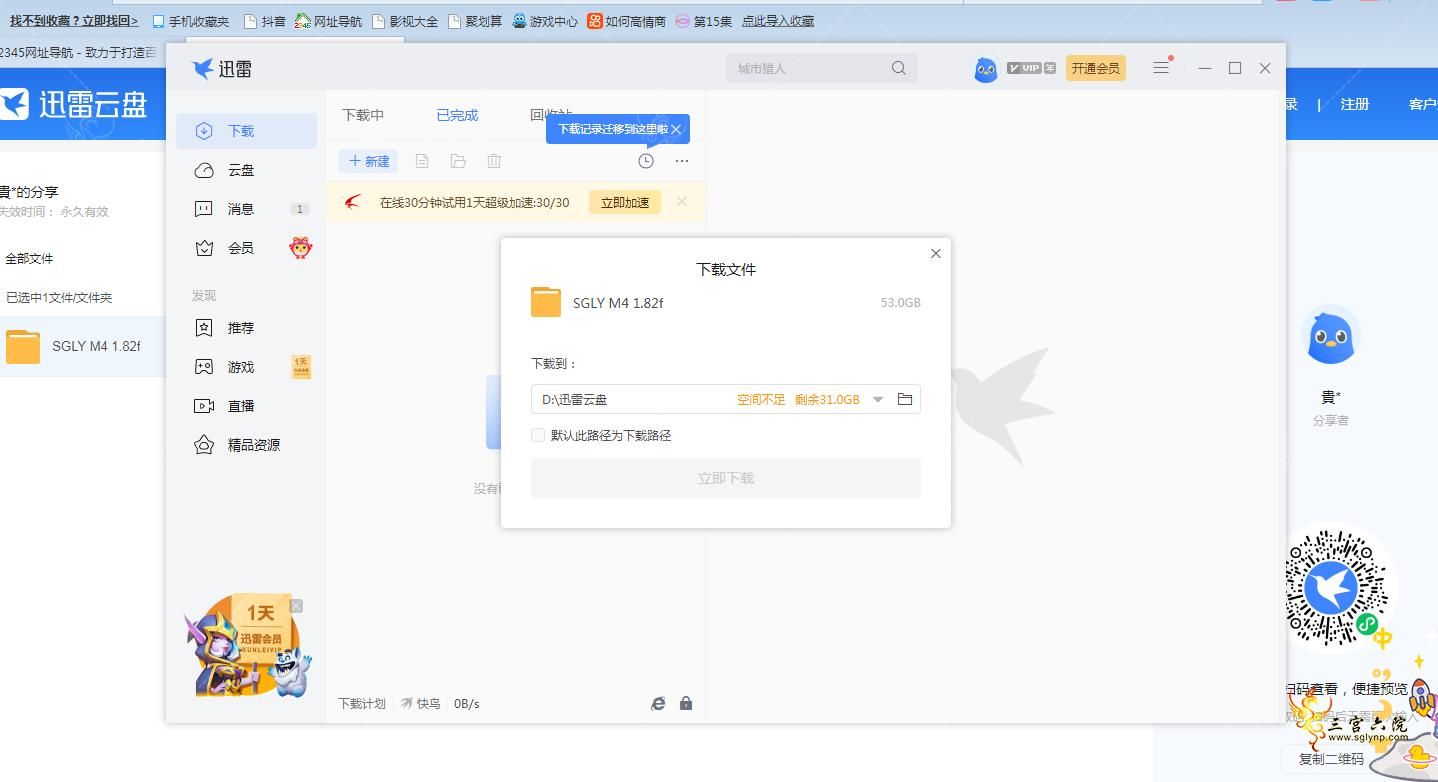Dismiss the 超级加速 trial notification bar
1438x782 pixels.
point(681,202)
